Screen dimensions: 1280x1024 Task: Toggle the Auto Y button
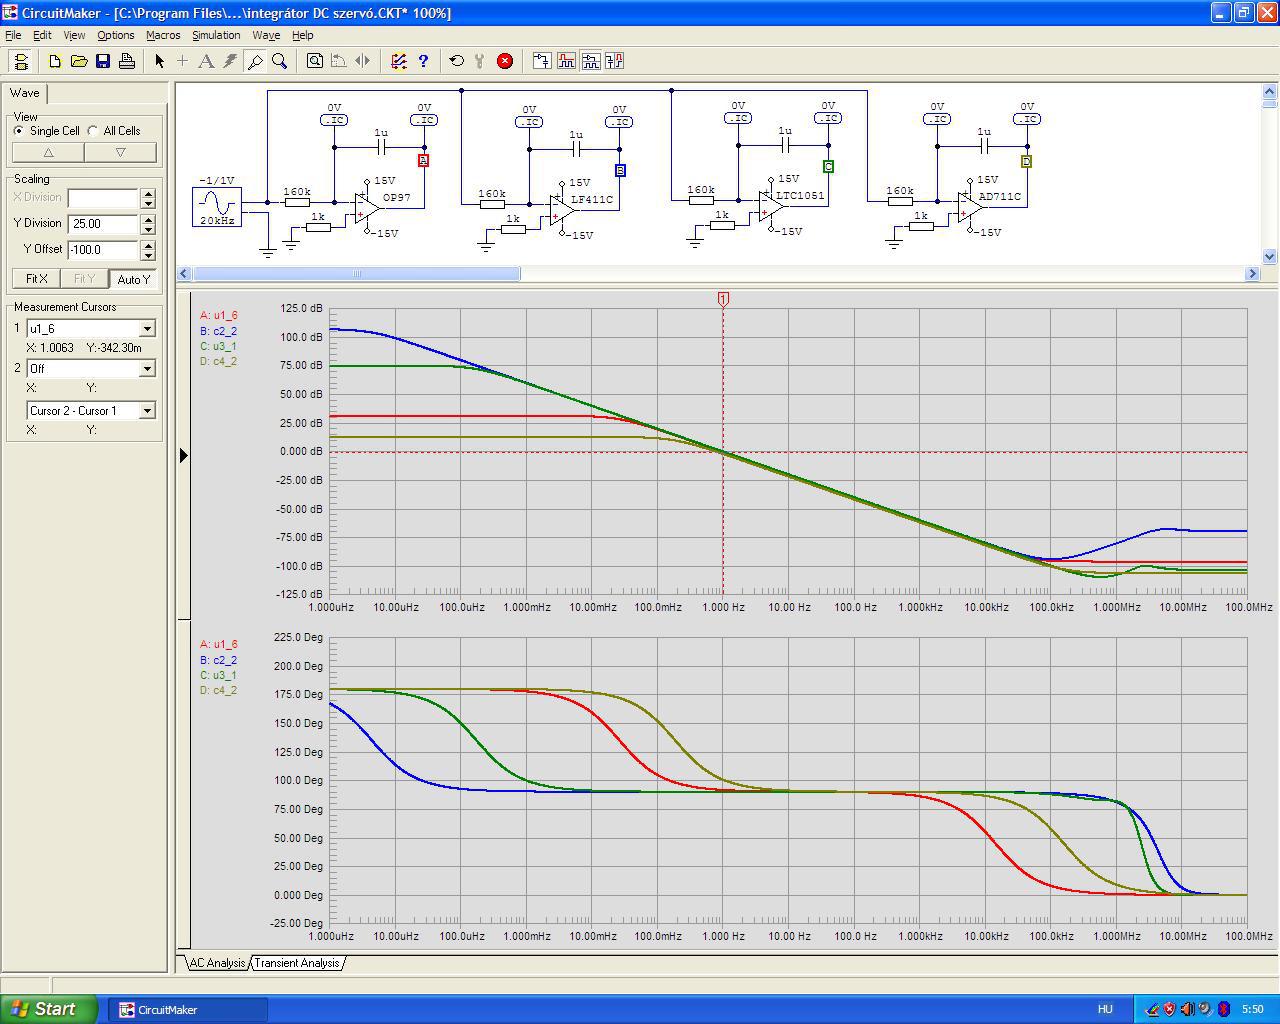point(133,279)
